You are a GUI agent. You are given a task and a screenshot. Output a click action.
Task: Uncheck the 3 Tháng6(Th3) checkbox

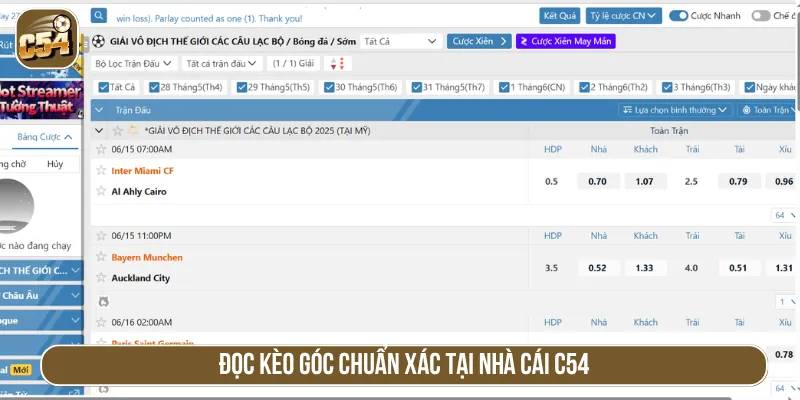(x=667, y=87)
